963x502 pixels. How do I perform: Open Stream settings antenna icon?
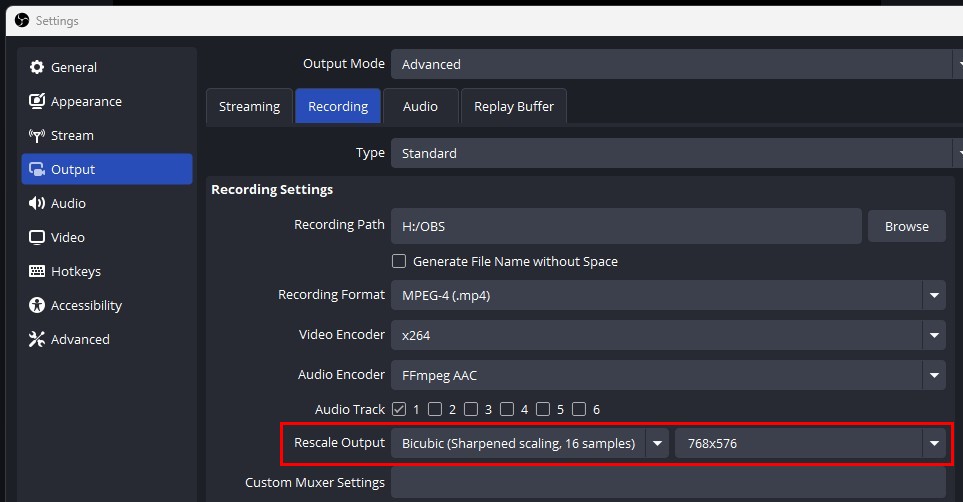(37, 135)
